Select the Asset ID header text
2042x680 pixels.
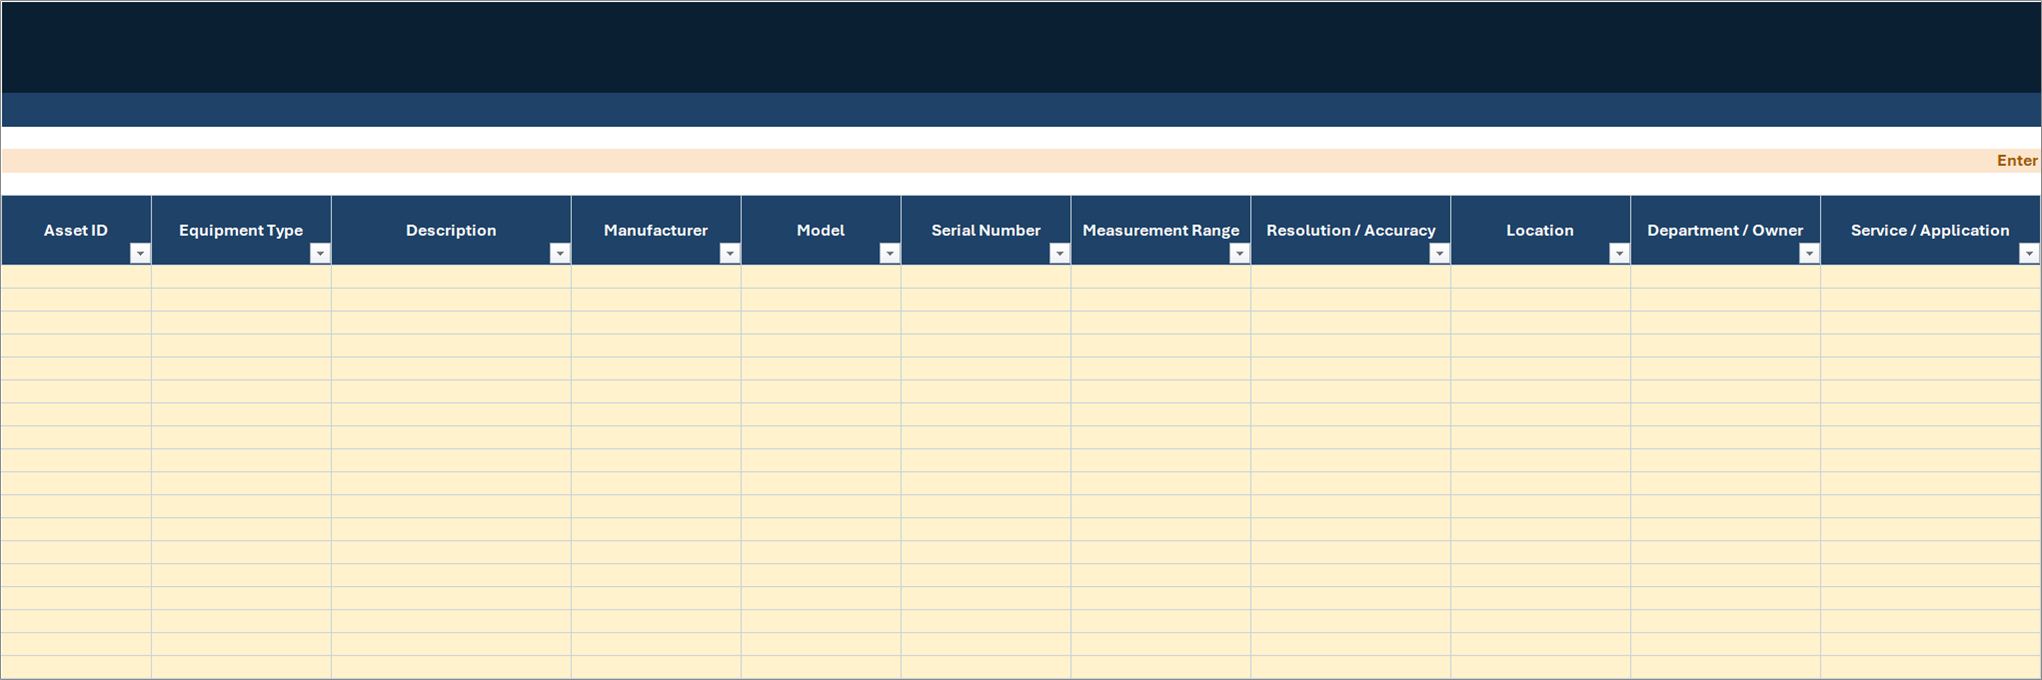click(x=76, y=230)
